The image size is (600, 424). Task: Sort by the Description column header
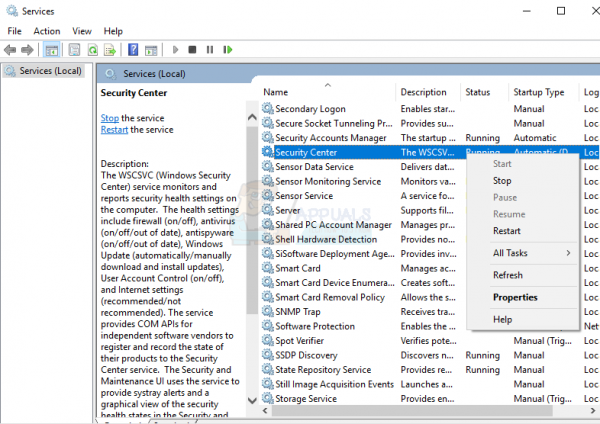[428, 92]
